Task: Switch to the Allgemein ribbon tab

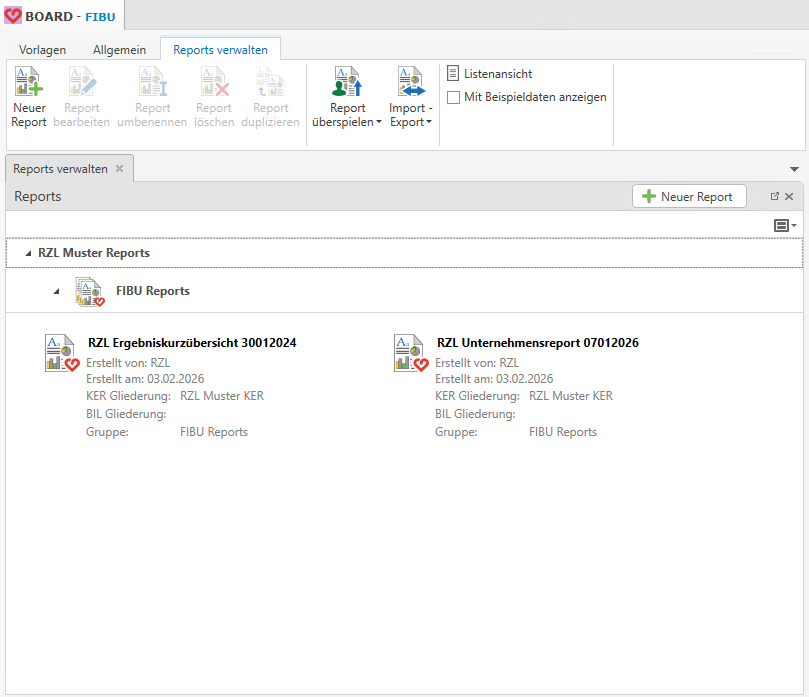Action: (x=119, y=49)
